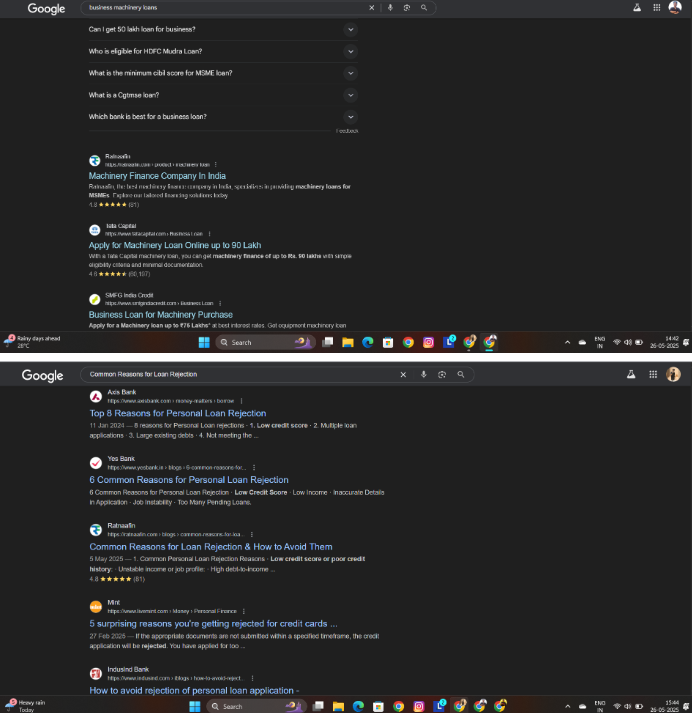Expand 'What is the minimum cibil score for MSME loan?'

pos(351,73)
